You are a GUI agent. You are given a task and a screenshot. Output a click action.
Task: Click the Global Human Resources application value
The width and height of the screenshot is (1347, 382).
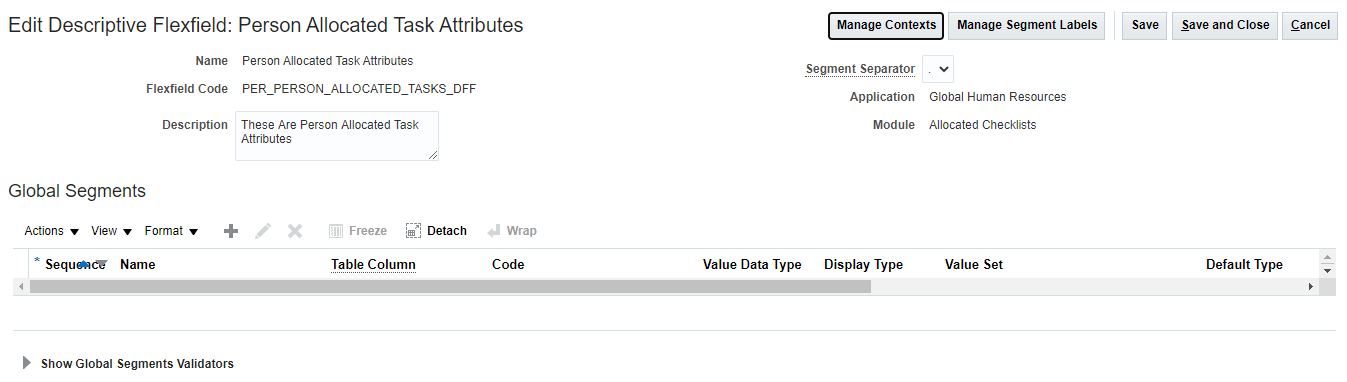tap(997, 97)
